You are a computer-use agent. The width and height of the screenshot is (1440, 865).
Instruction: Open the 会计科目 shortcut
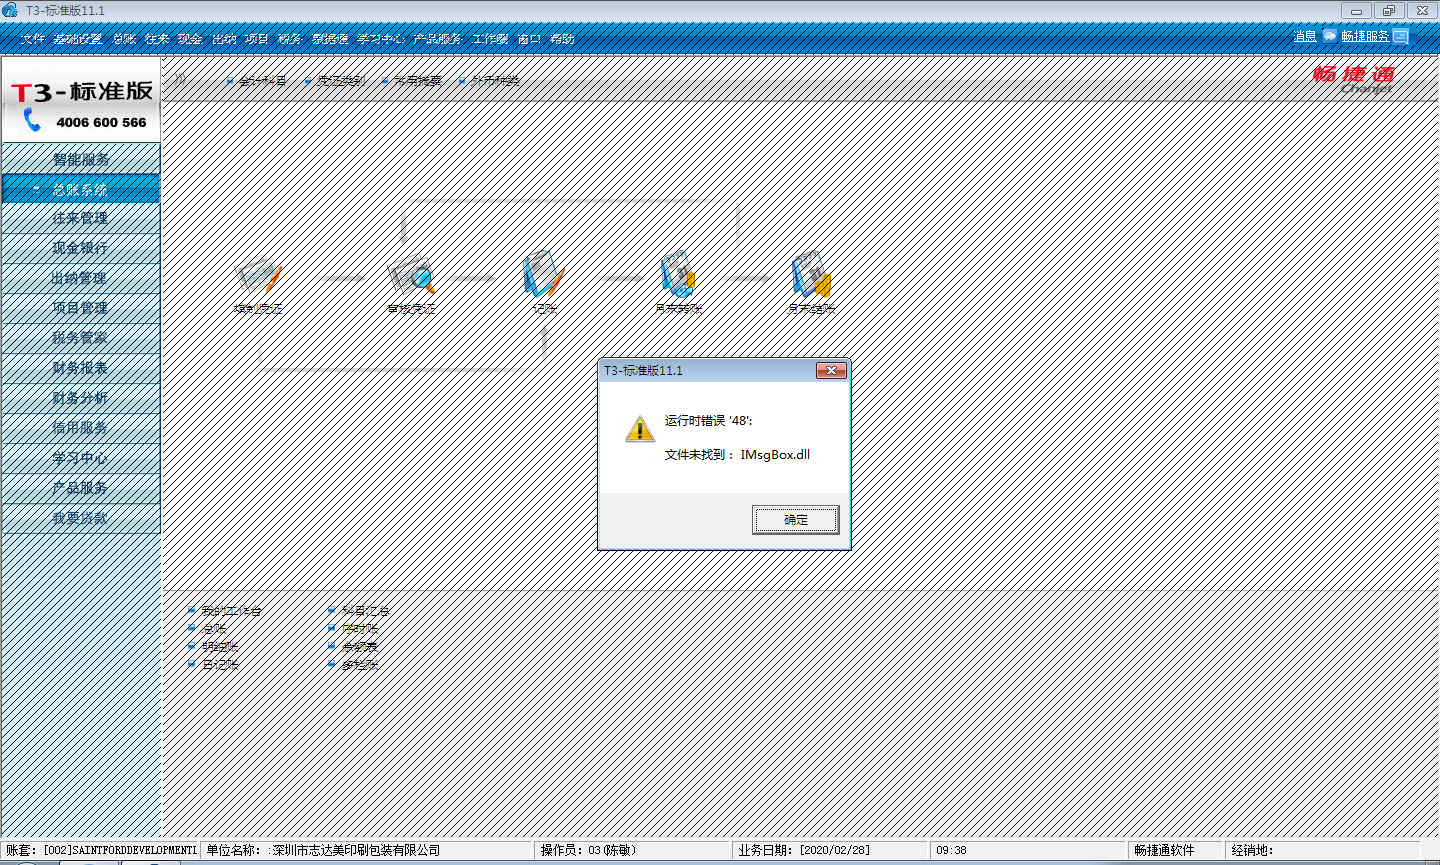262,80
